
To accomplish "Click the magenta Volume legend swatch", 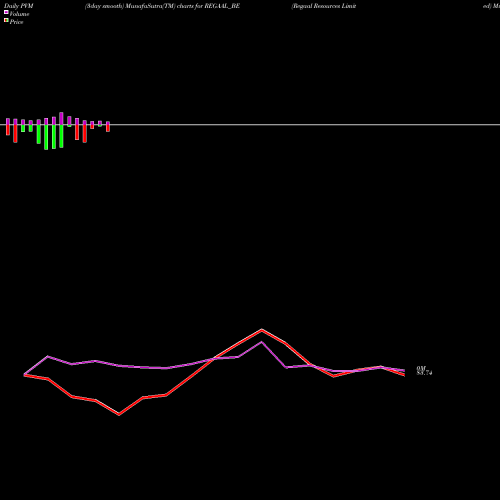I will pos(6,12).
